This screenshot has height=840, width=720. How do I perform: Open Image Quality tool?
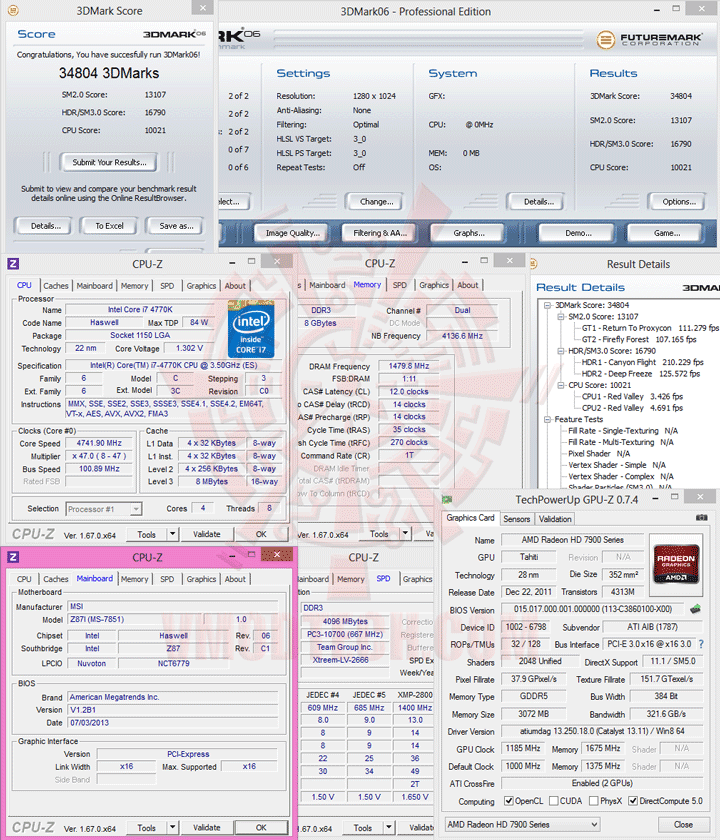pos(292,233)
